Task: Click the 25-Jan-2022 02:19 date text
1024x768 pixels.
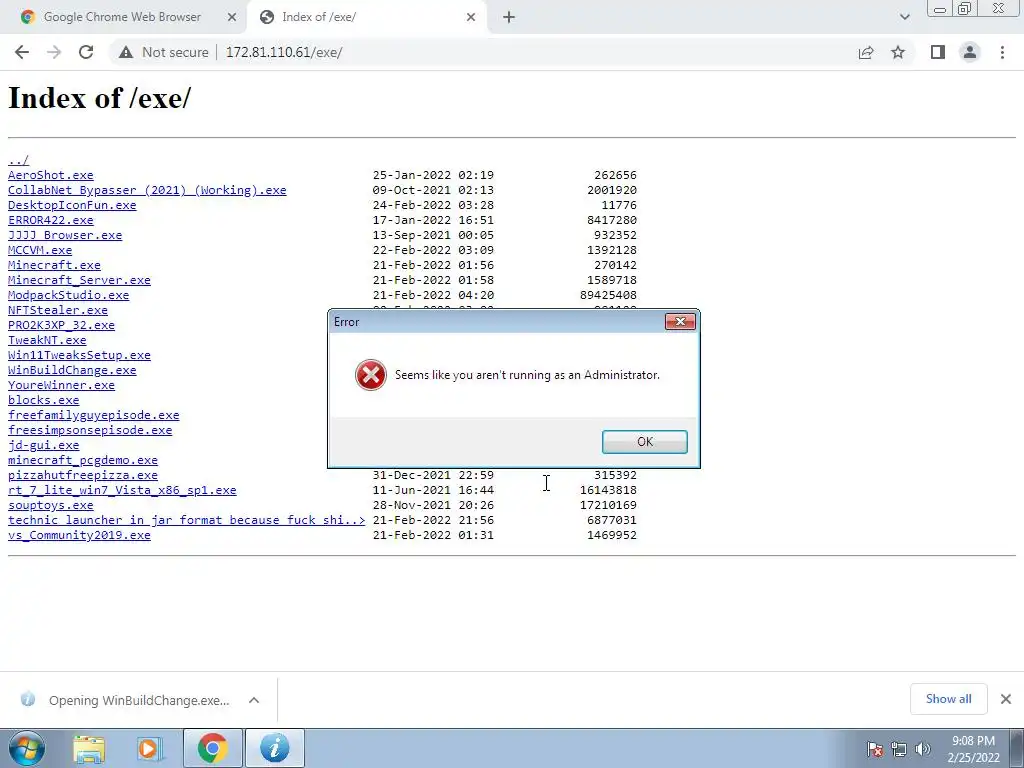Action: tap(433, 175)
